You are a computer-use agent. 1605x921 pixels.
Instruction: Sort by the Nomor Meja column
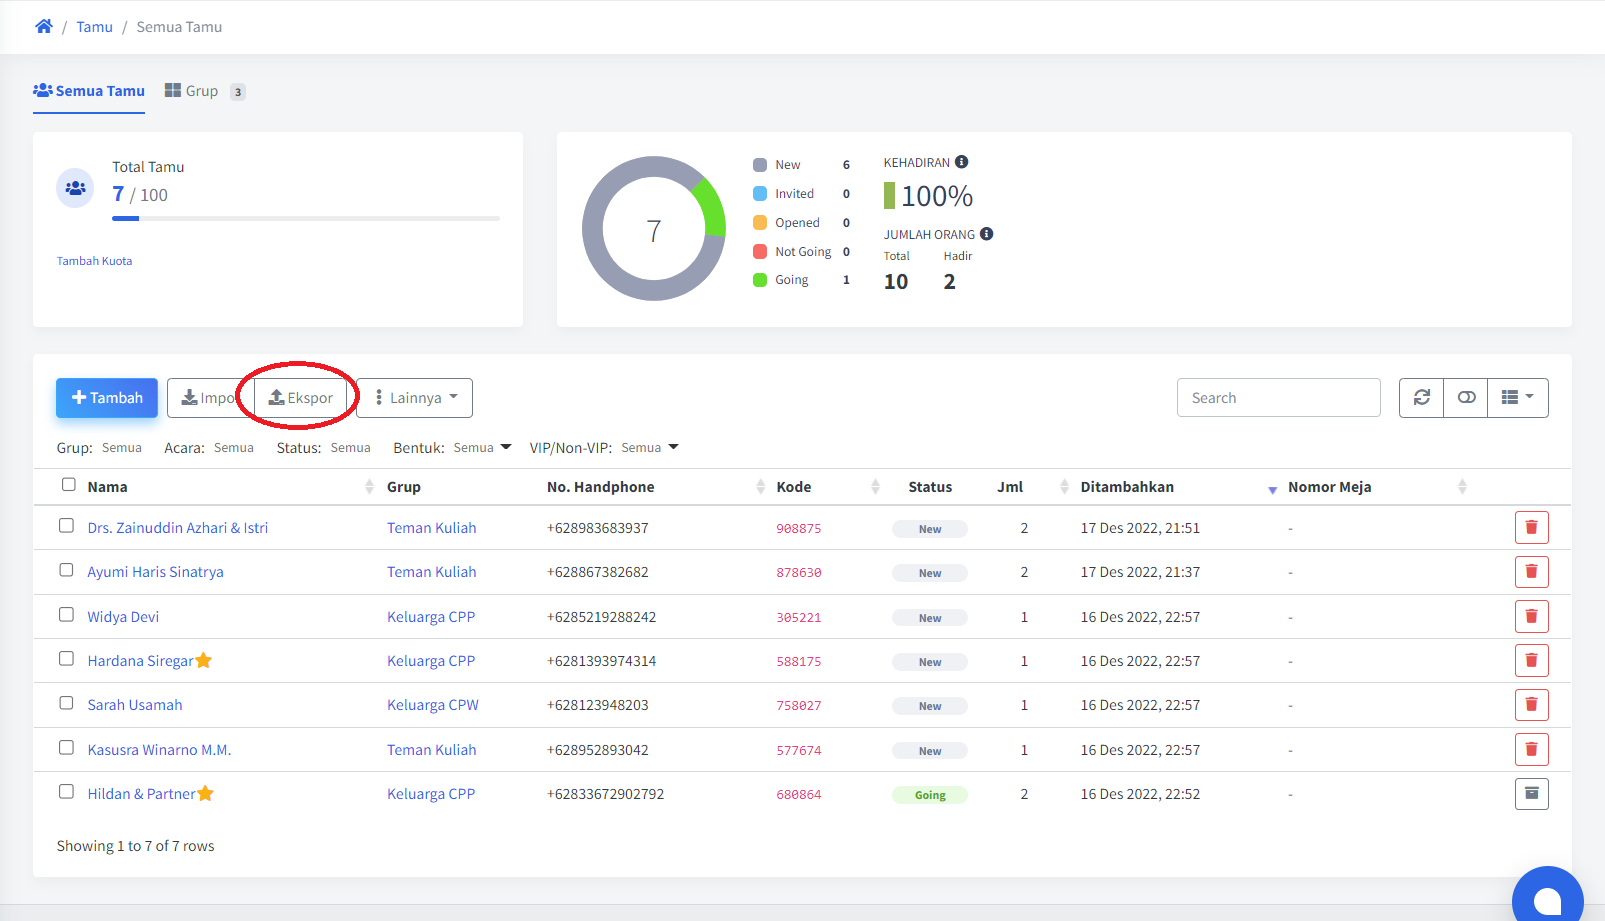[x=1377, y=487]
